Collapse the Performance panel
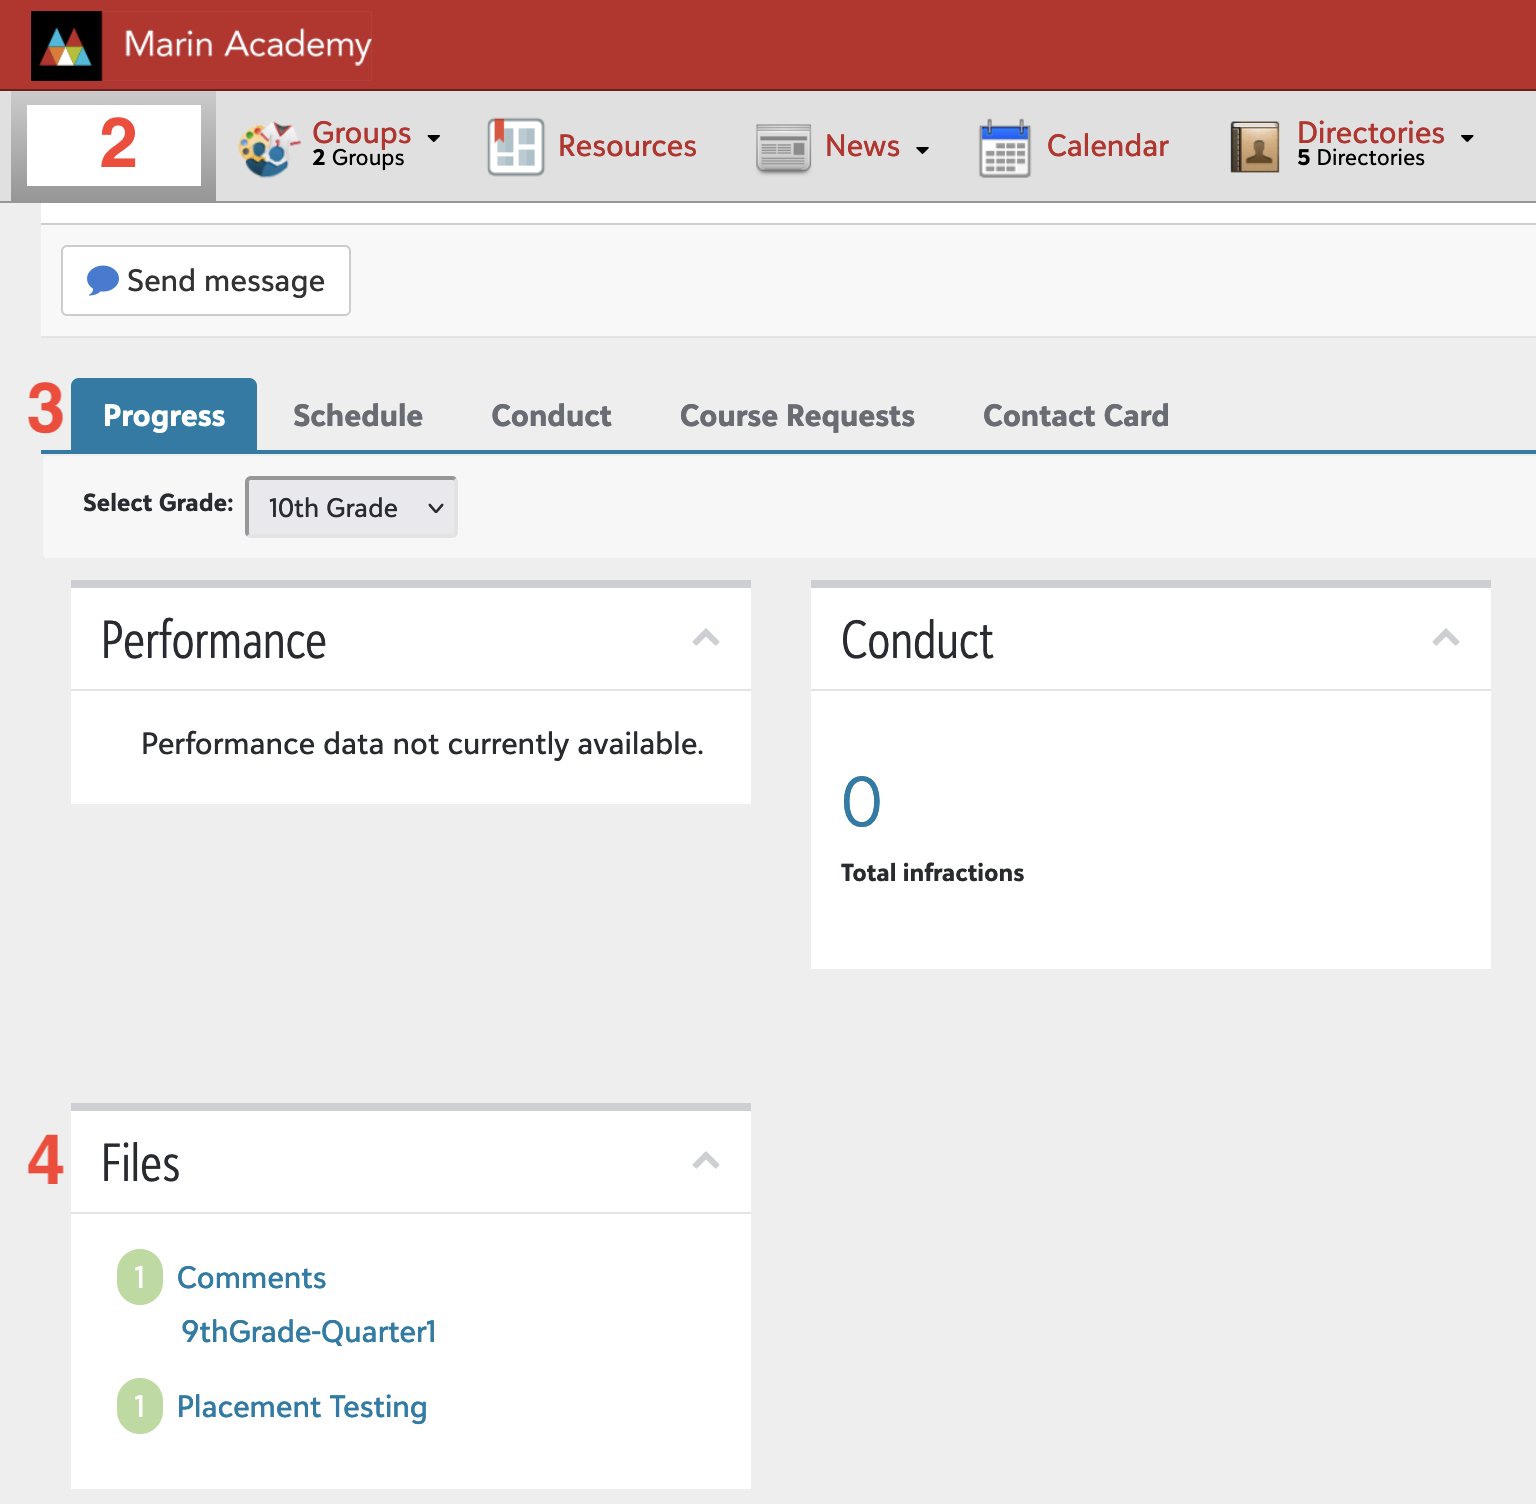 tap(706, 638)
